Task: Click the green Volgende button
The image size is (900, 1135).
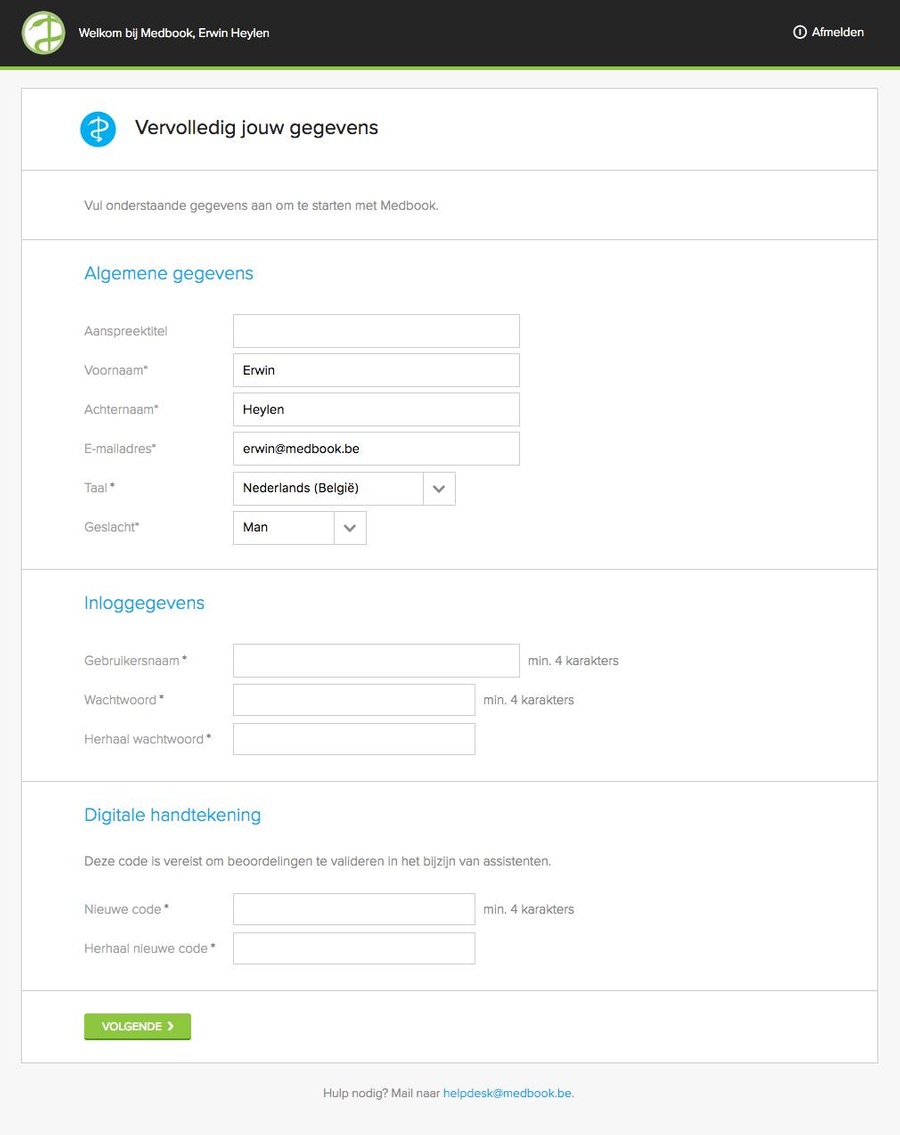Action: tap(138, 1026)
